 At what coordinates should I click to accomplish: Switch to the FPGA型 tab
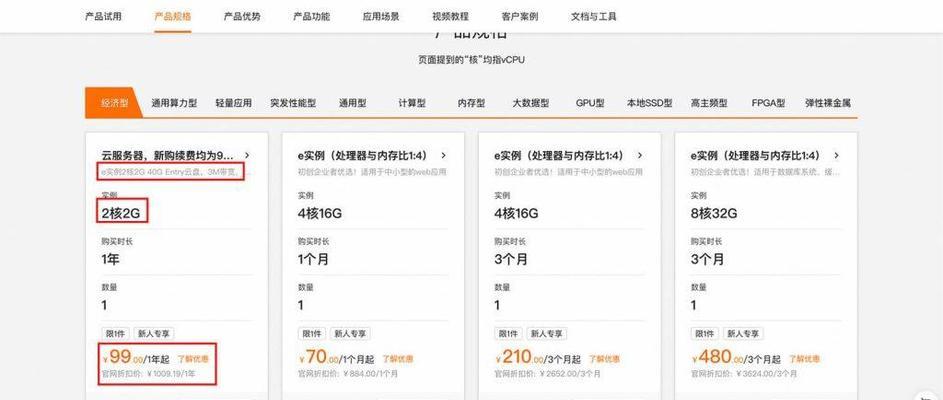(x=768, y=103)
